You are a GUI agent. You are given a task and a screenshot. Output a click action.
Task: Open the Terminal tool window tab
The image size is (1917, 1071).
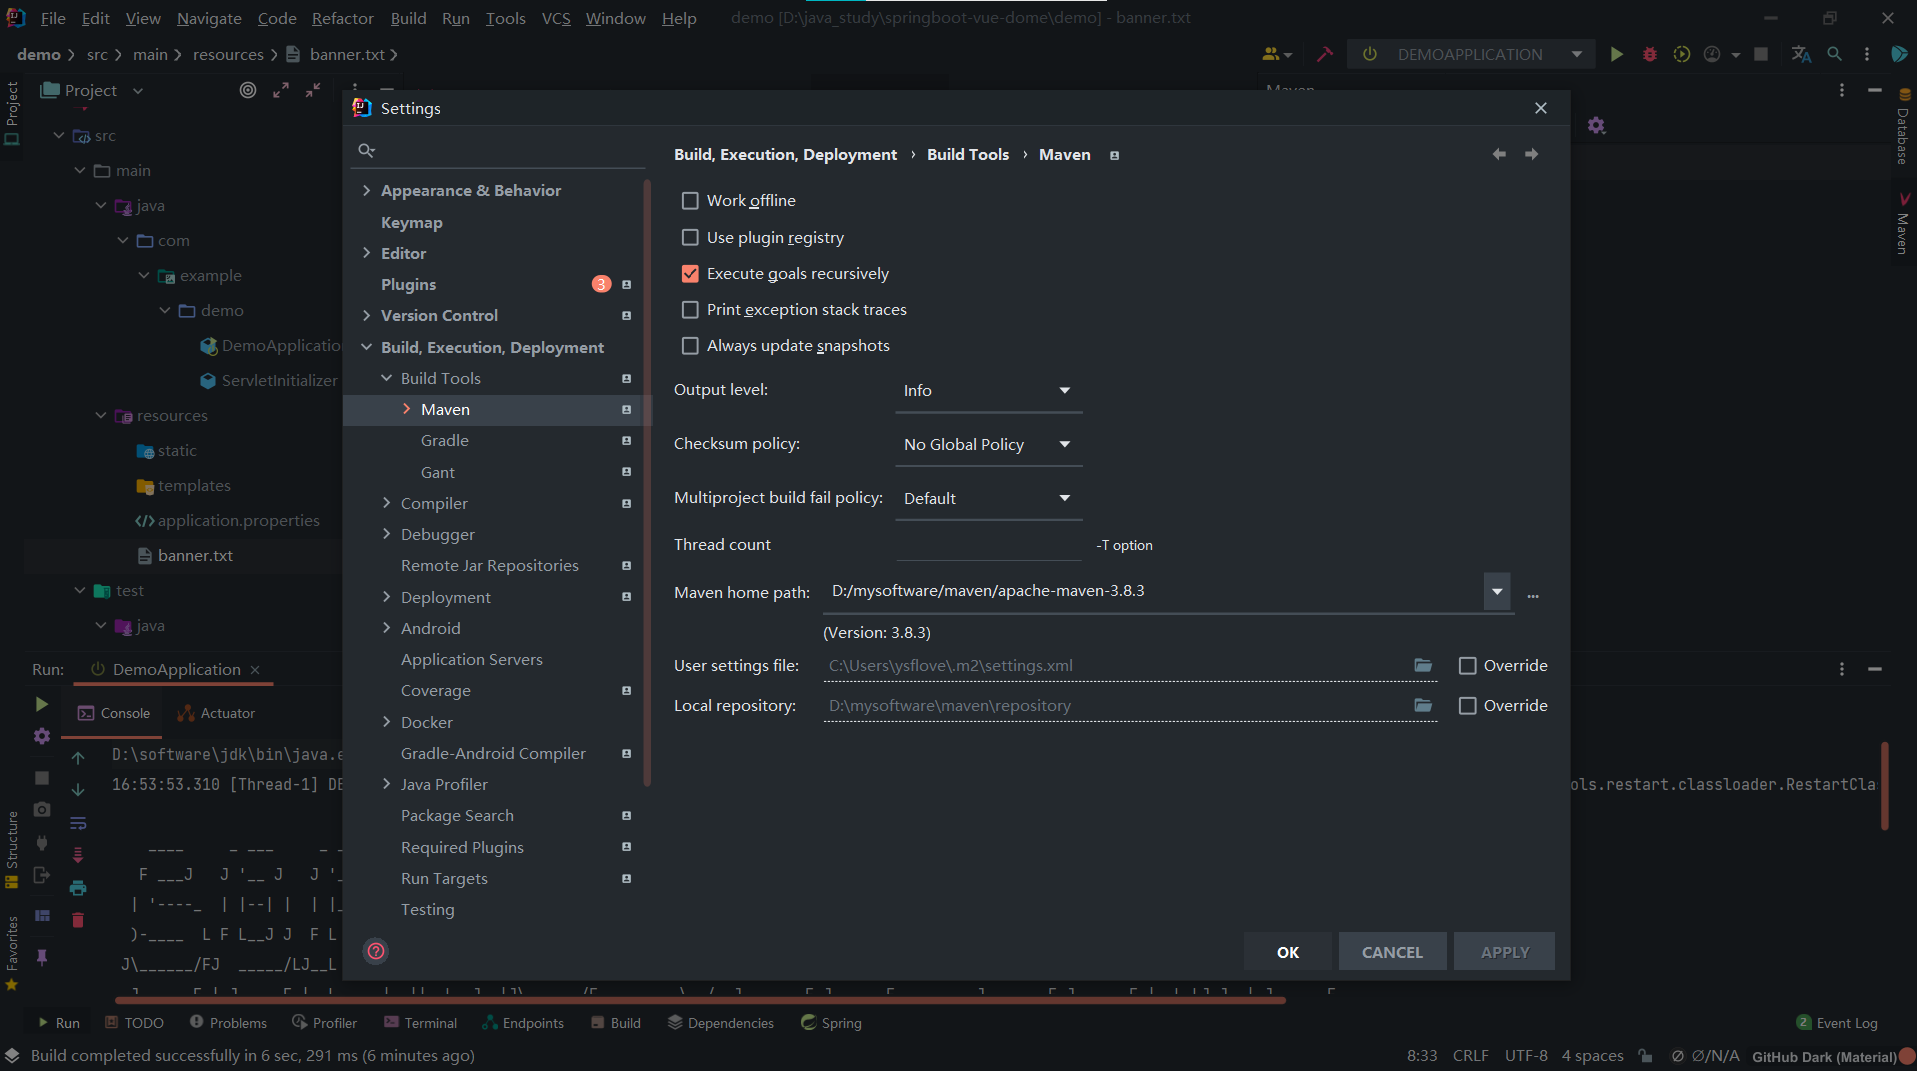[x=420, y=1023]
